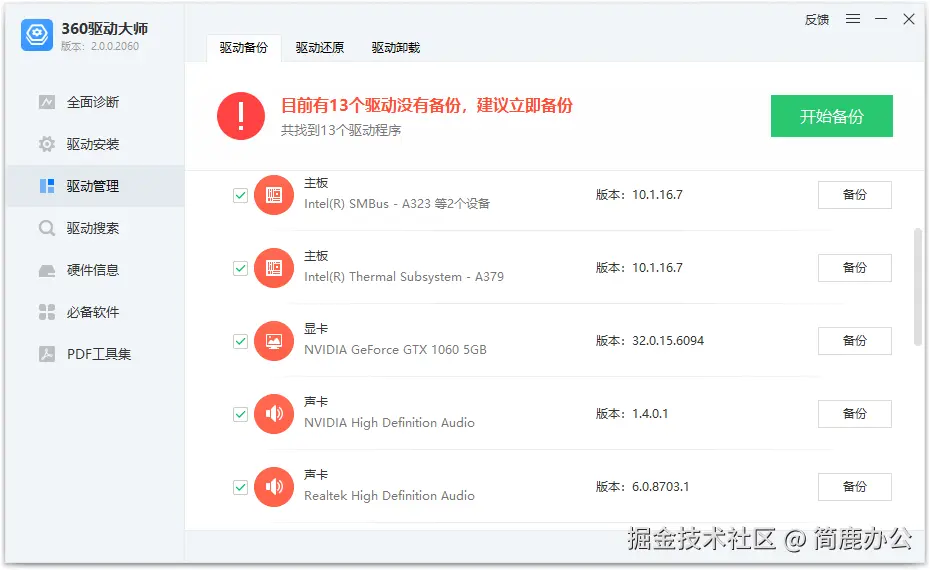This screenshot has width=930, height=570.
Task: Click the 硬件信息 sidebar icon
Action: [47, 270]
